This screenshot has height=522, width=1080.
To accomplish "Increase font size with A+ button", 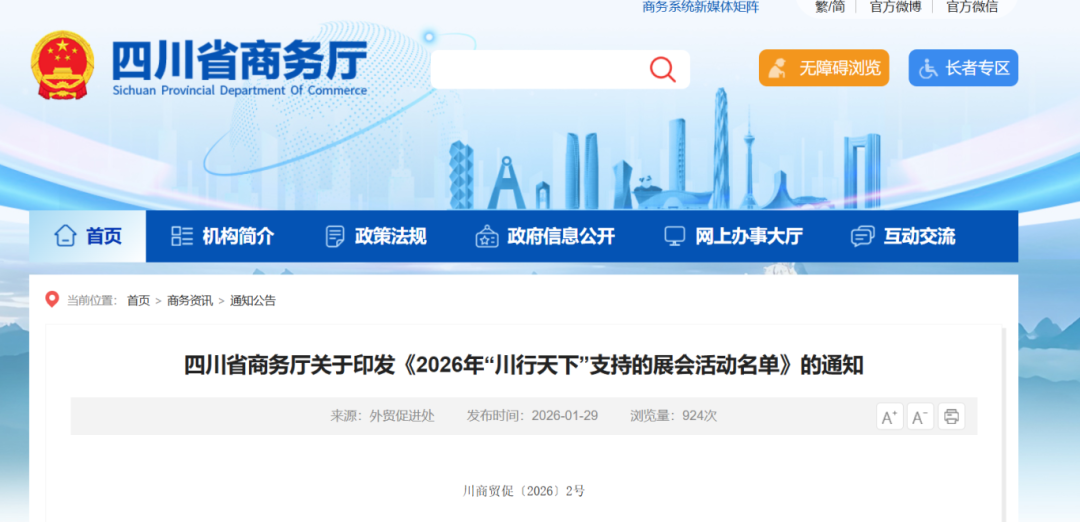I will click(x=889, y=417).
